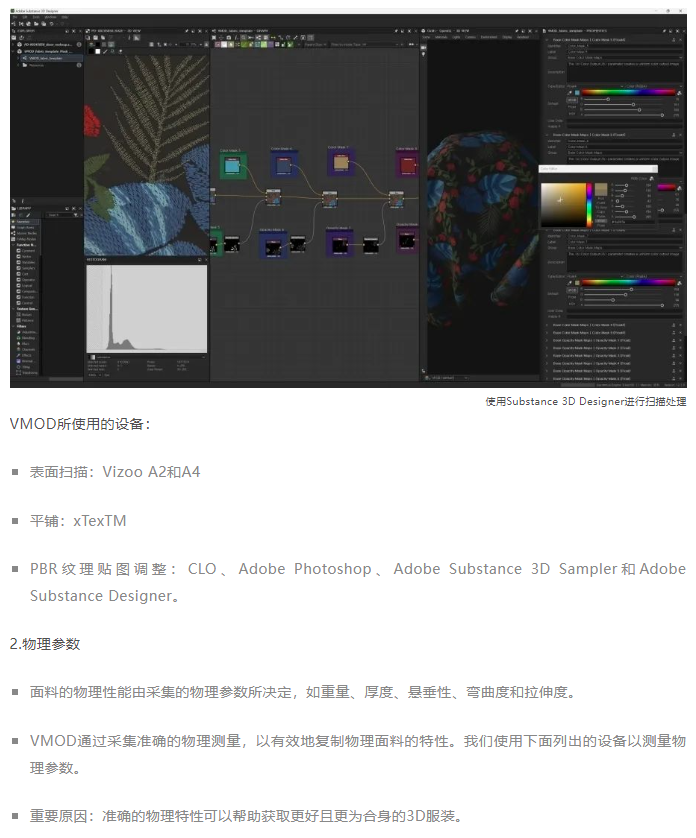Click the G slider handle in first color section
This screenshot has height=838, width=696.
pyautogui.click(x=633, y=105)
